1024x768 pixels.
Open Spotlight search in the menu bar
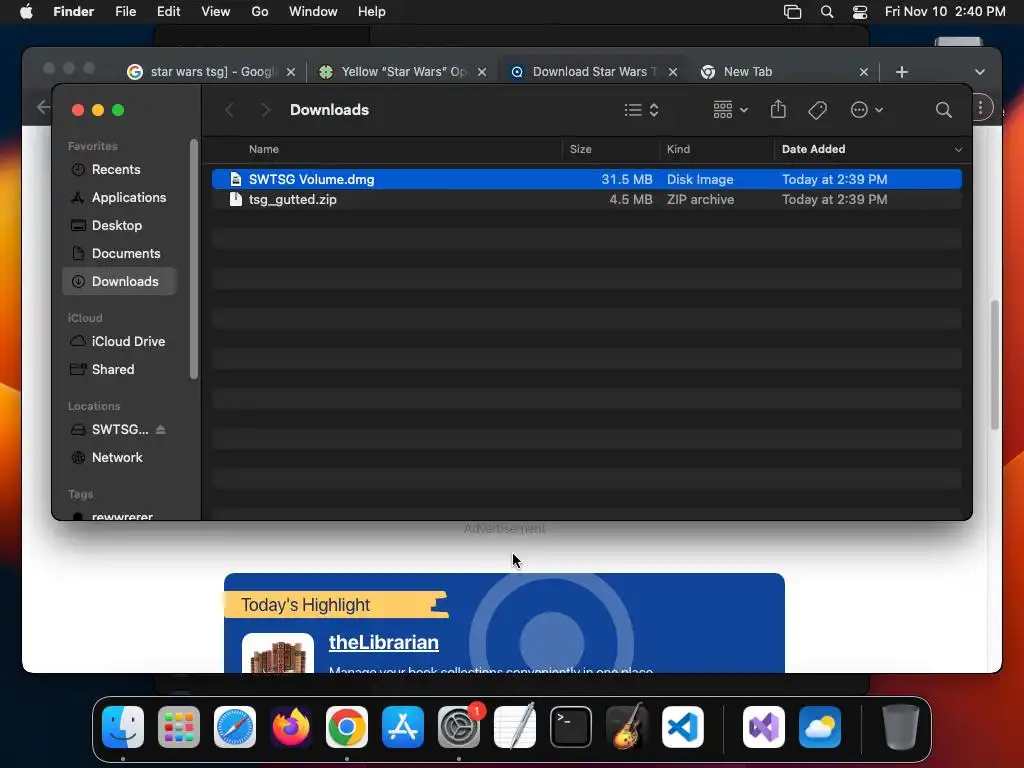[827, 12]
